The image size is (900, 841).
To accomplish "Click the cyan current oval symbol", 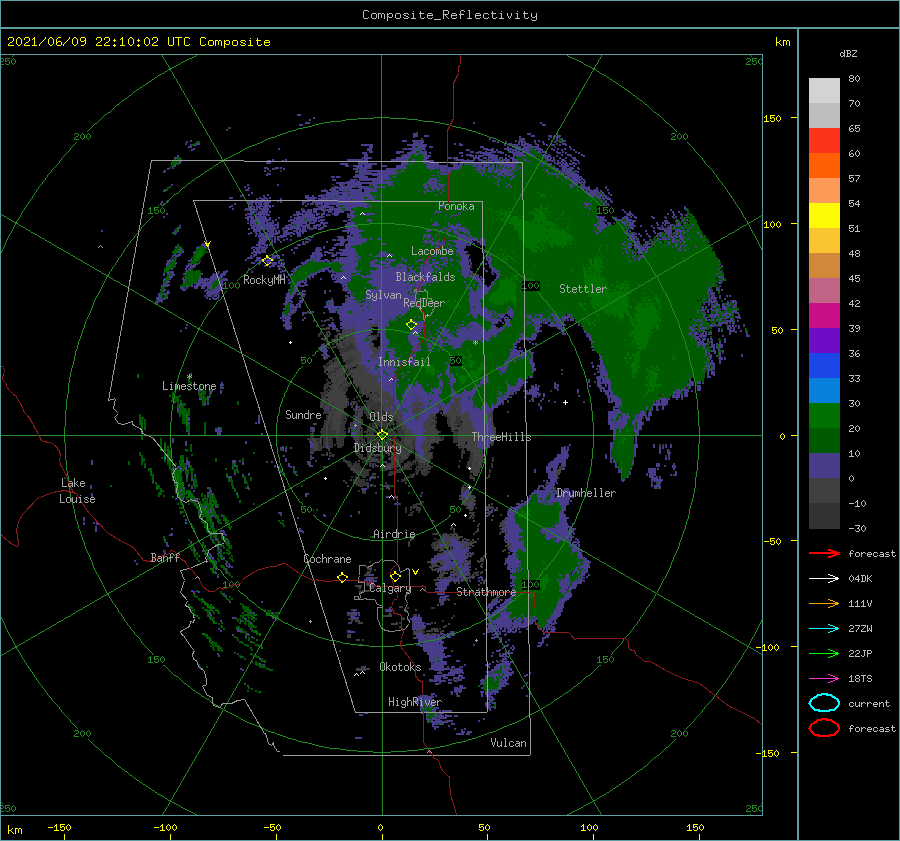I will point(824,703).
